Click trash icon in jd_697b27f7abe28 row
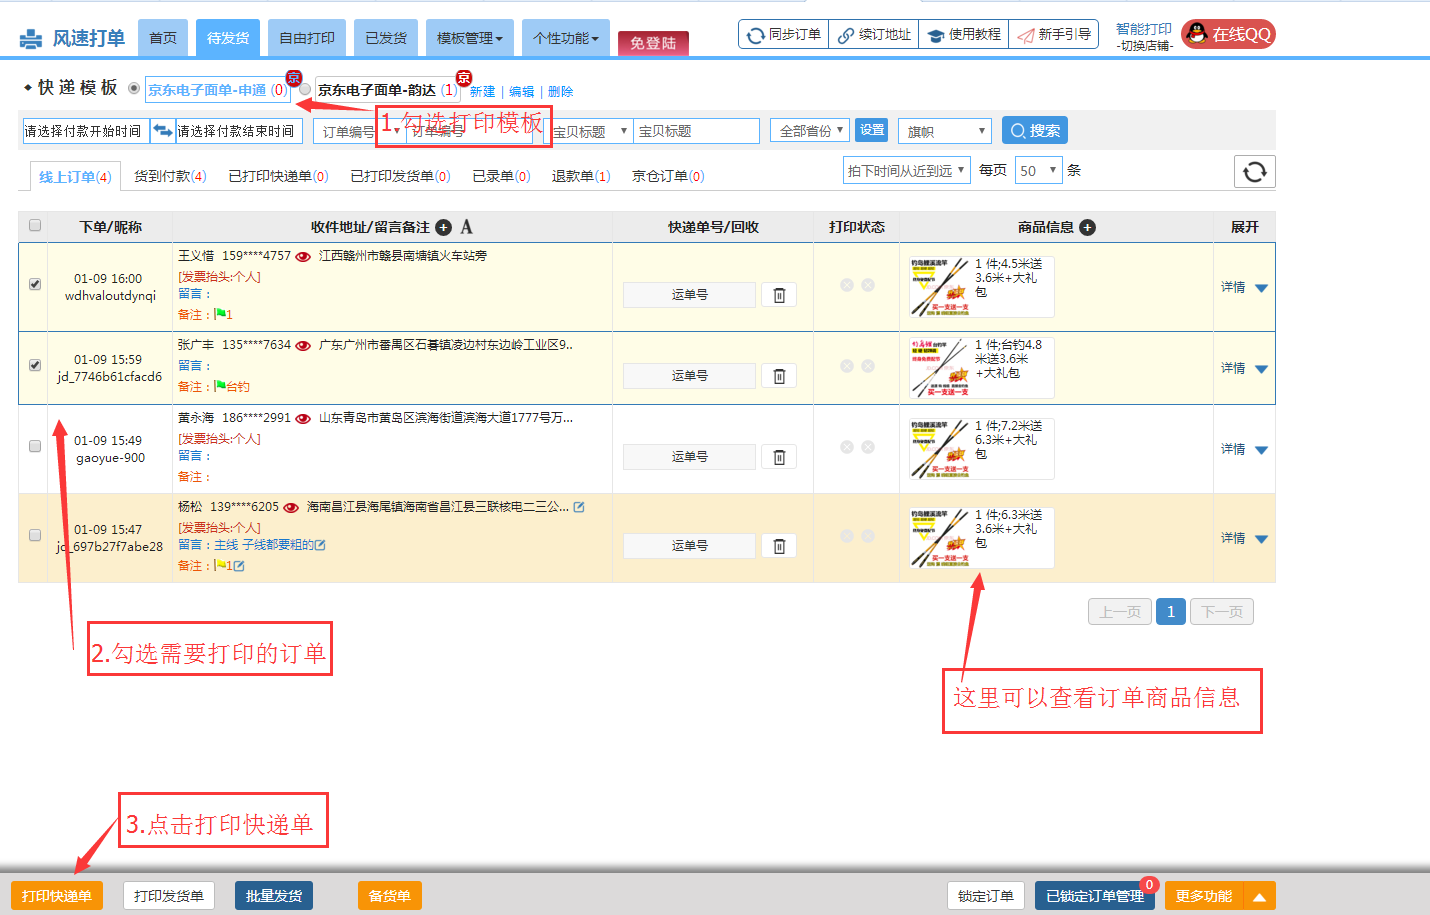Viewport: 1430px width, 915px height. coord(779,546)
